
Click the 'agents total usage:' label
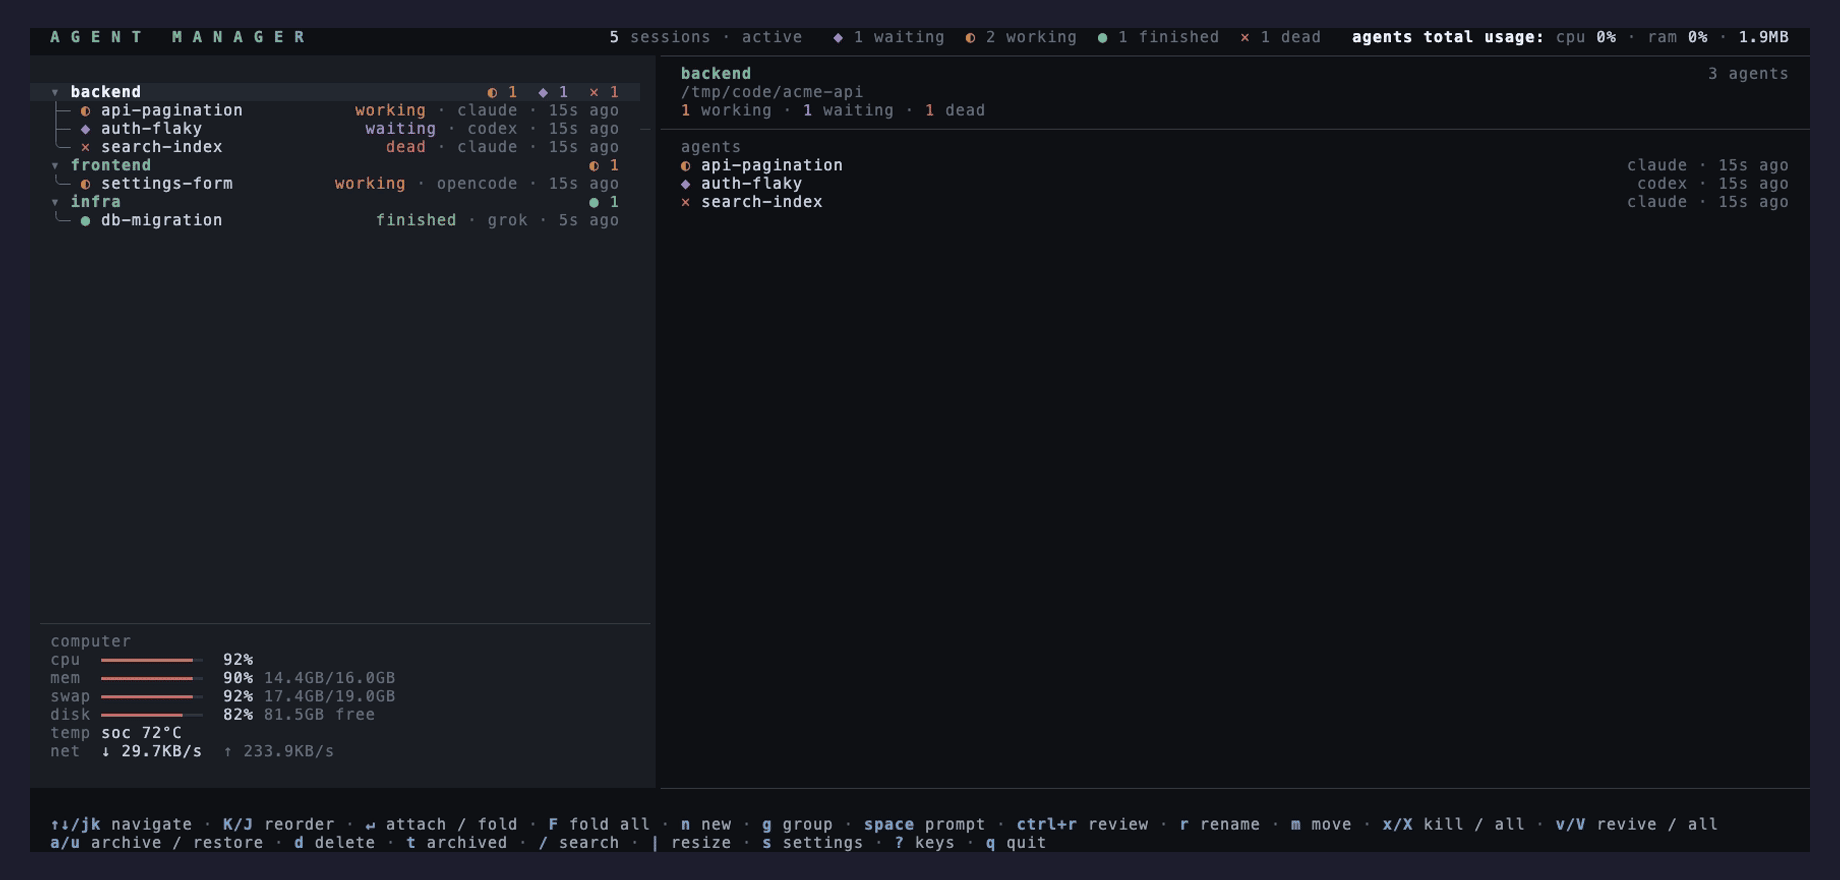coord(1448,37)
